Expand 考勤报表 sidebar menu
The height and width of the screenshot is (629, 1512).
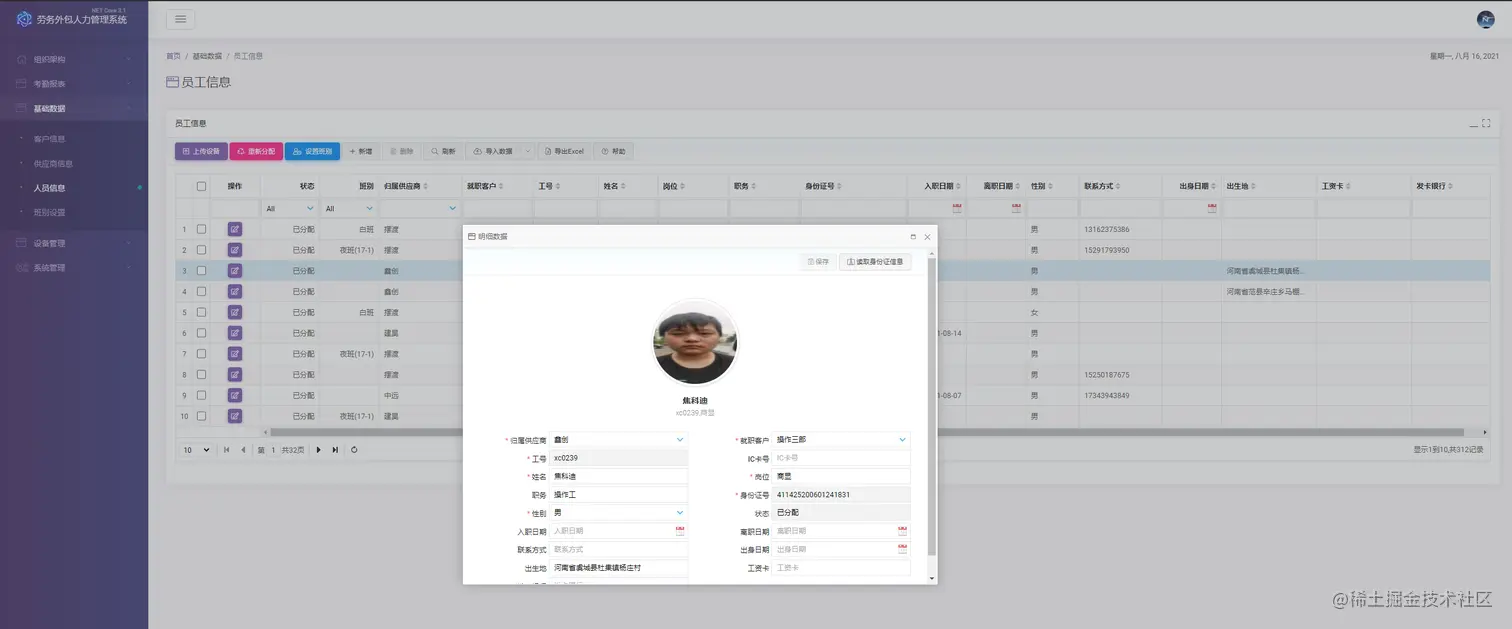(x=74, y=84)
